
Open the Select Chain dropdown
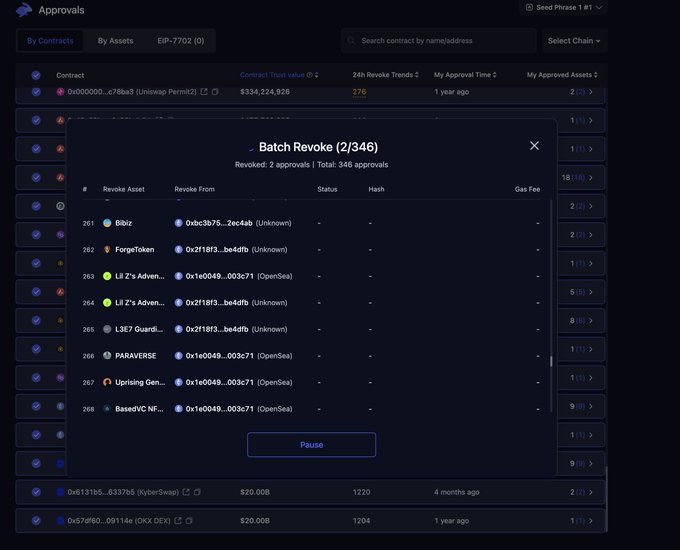point(574,41)
